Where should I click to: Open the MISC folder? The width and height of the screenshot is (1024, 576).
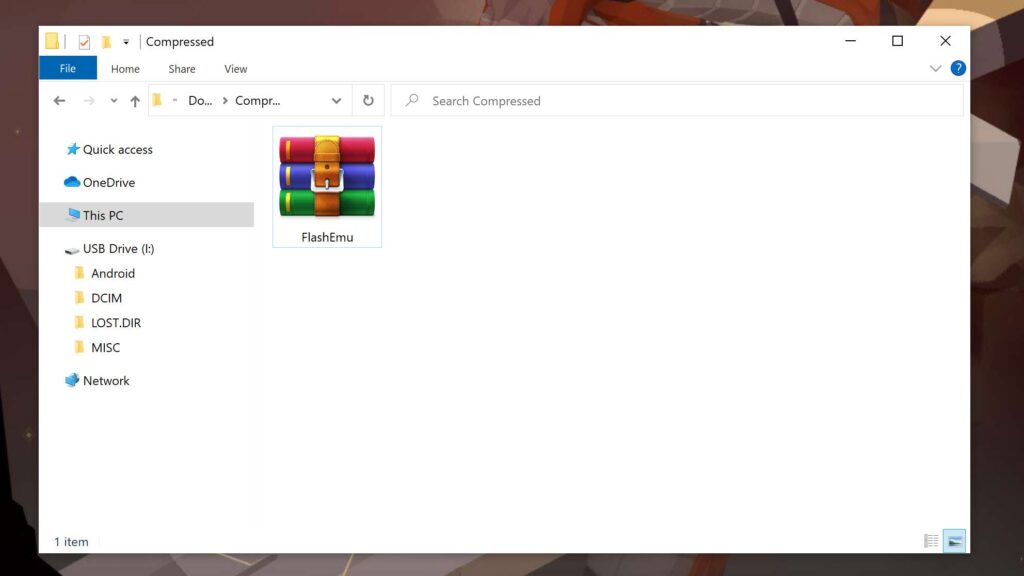click(105, 348)
